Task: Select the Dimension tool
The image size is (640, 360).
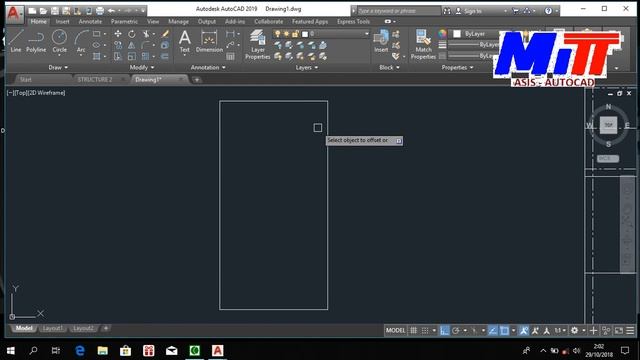Action: point(209,41)
